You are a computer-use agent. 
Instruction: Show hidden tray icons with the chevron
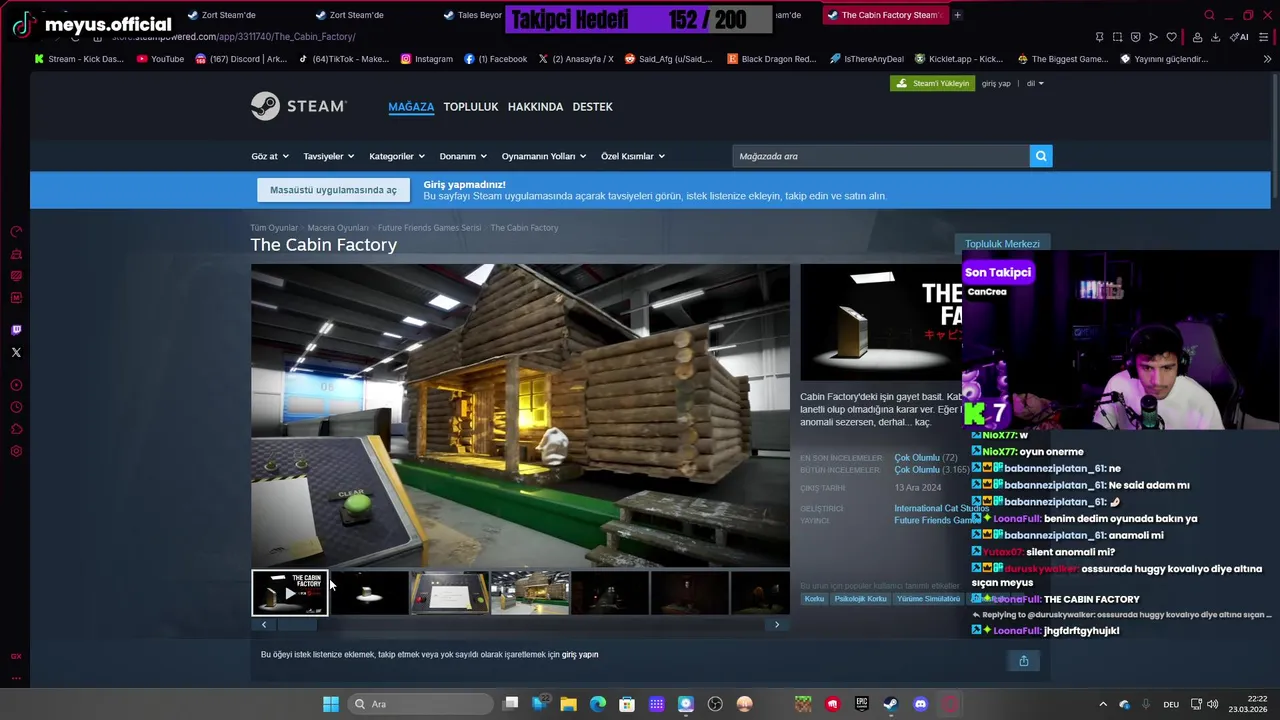tap(1103, 704)
